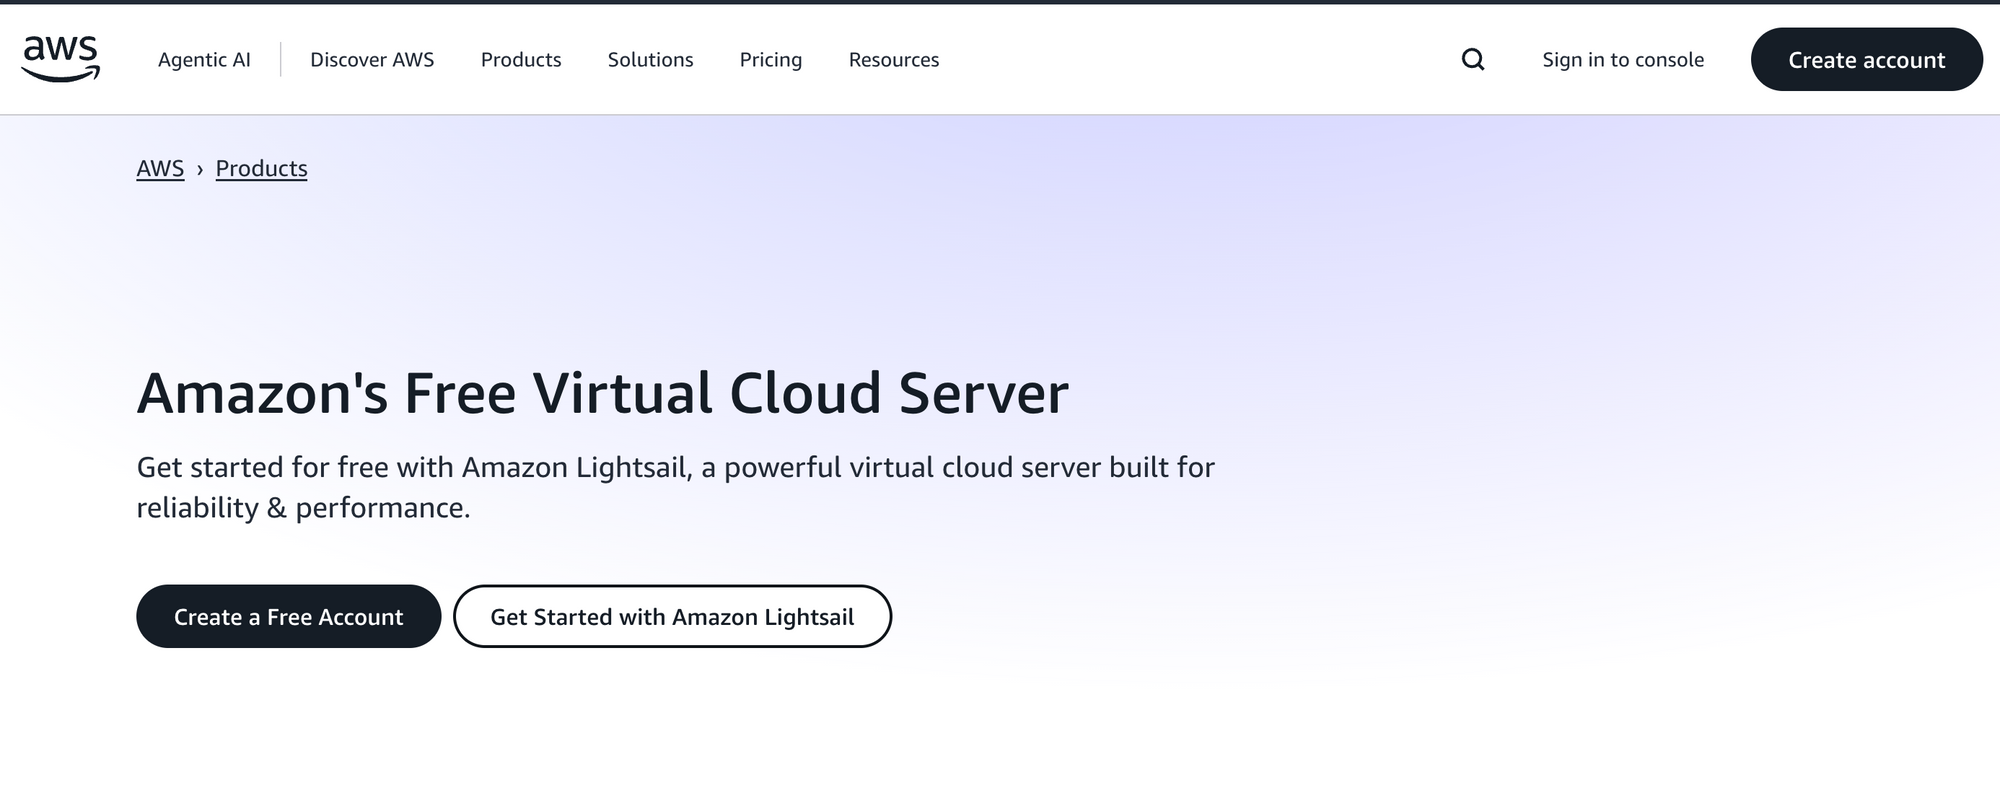2000x804 pixels.
Task: Open the Discover AWS menu
Action: [x=372, y=60]
